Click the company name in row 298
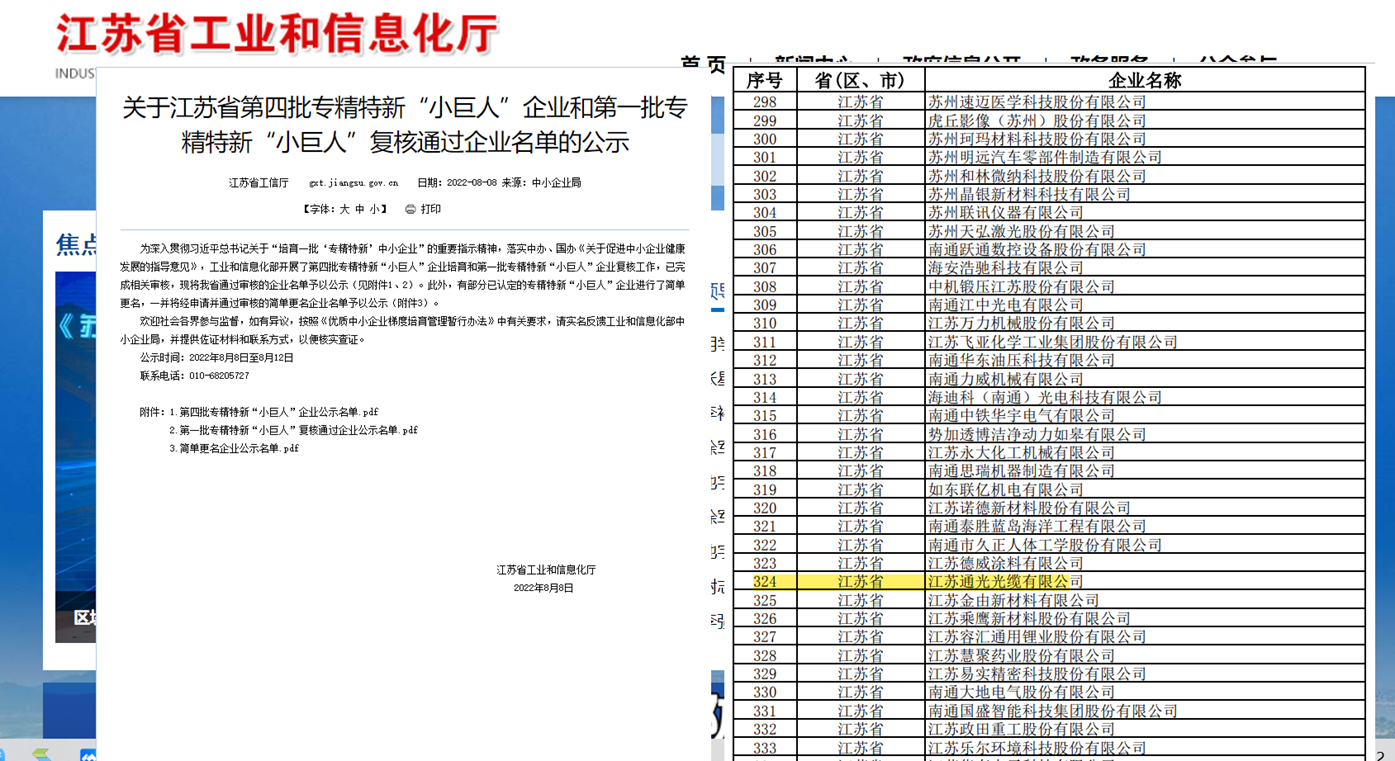1395x761 pixels. (x=1036, y=102)
